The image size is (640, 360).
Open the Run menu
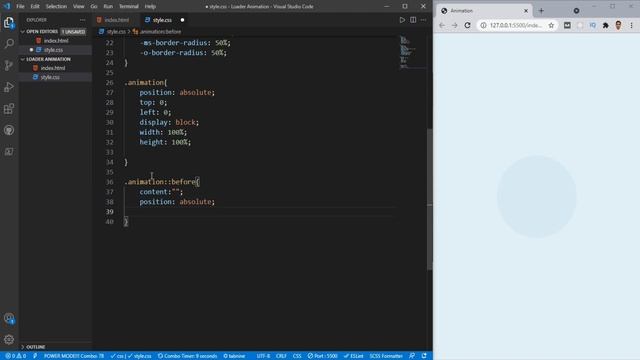[108, 7]
